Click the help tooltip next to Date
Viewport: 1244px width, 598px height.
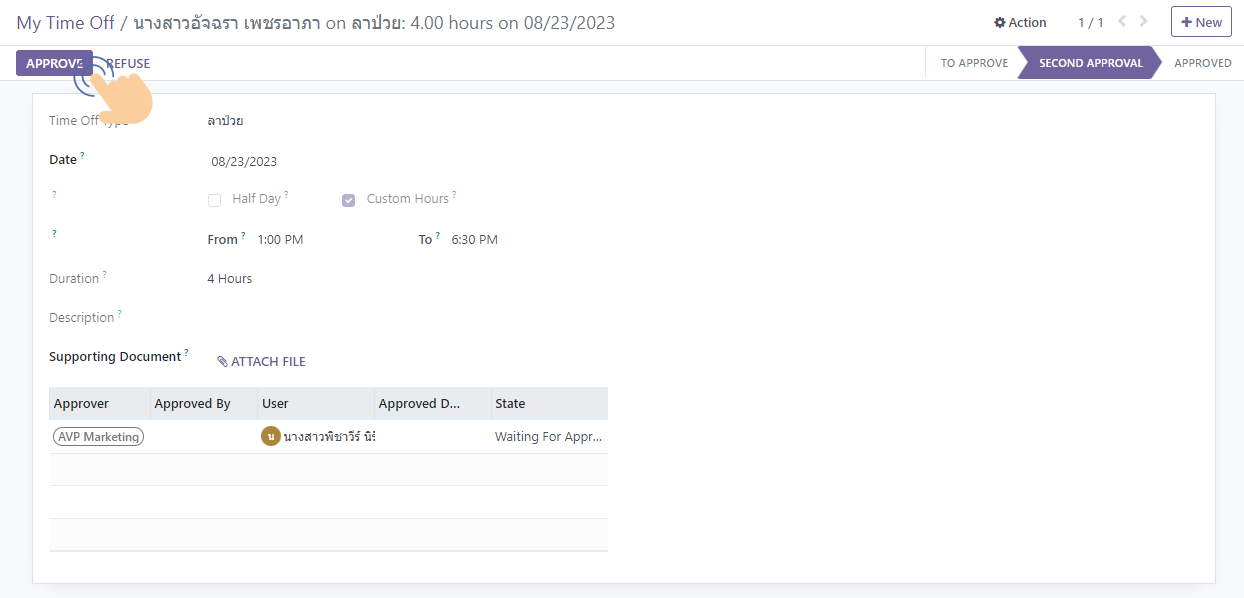[82, 156]
